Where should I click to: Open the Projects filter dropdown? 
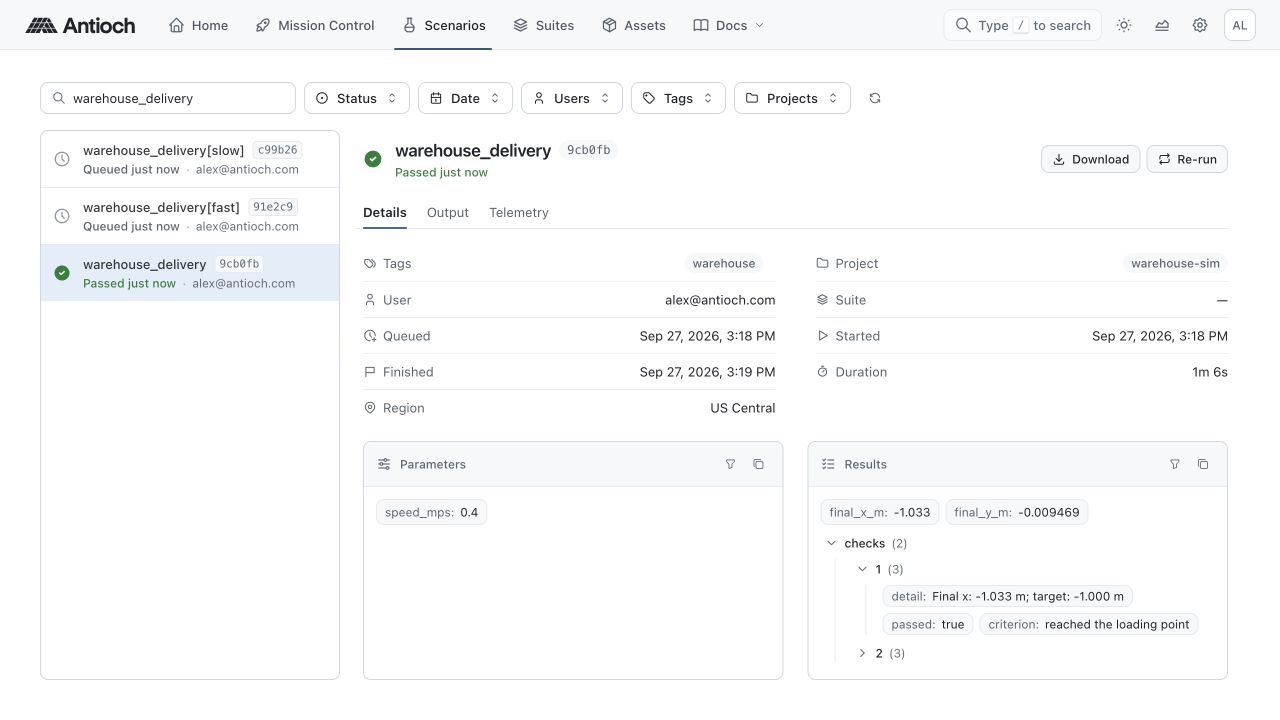[x=792, y=98]
